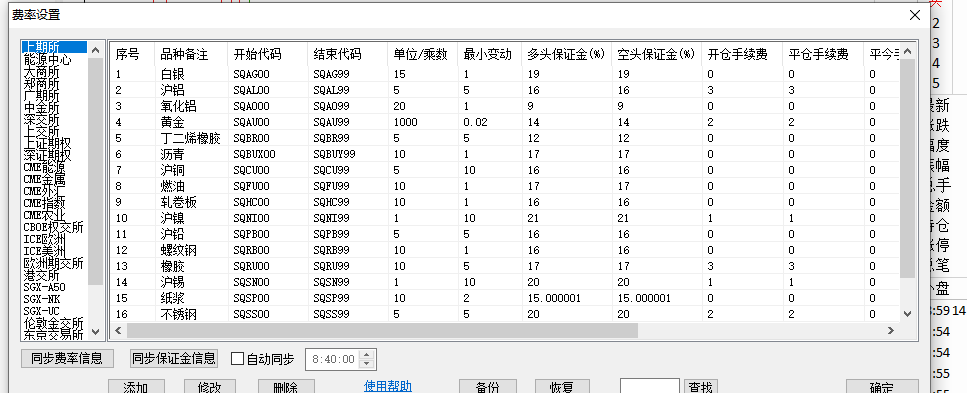Click the 备份 button
Viewport: 967px width, 393px height.
[487, 387]
